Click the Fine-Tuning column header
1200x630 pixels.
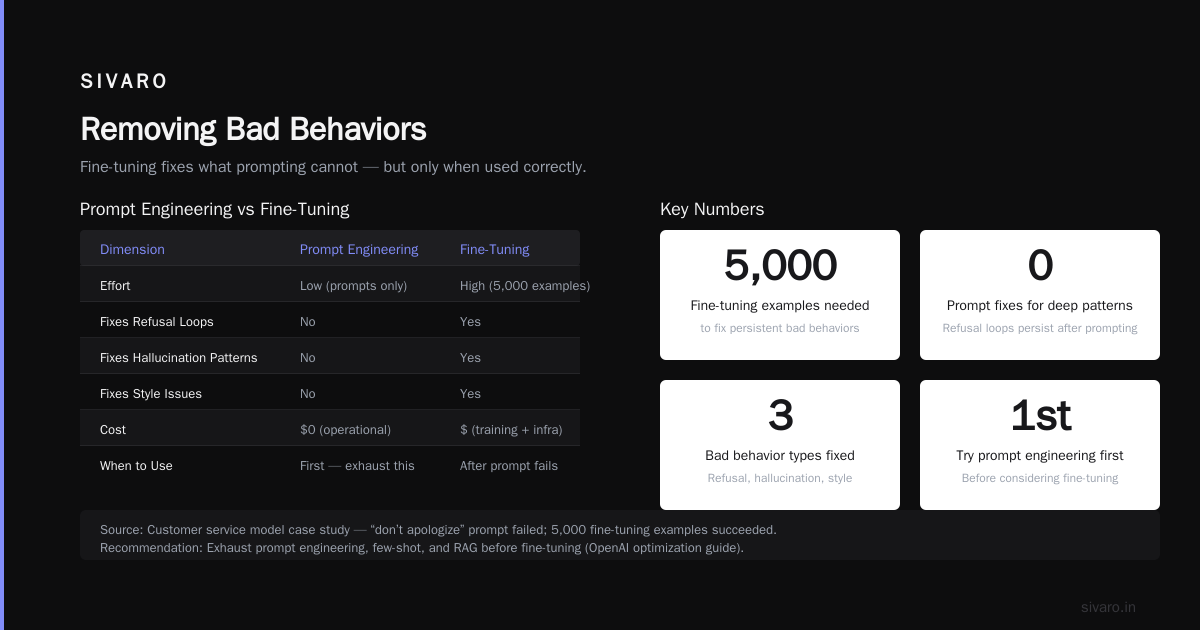tap(495, 250)
